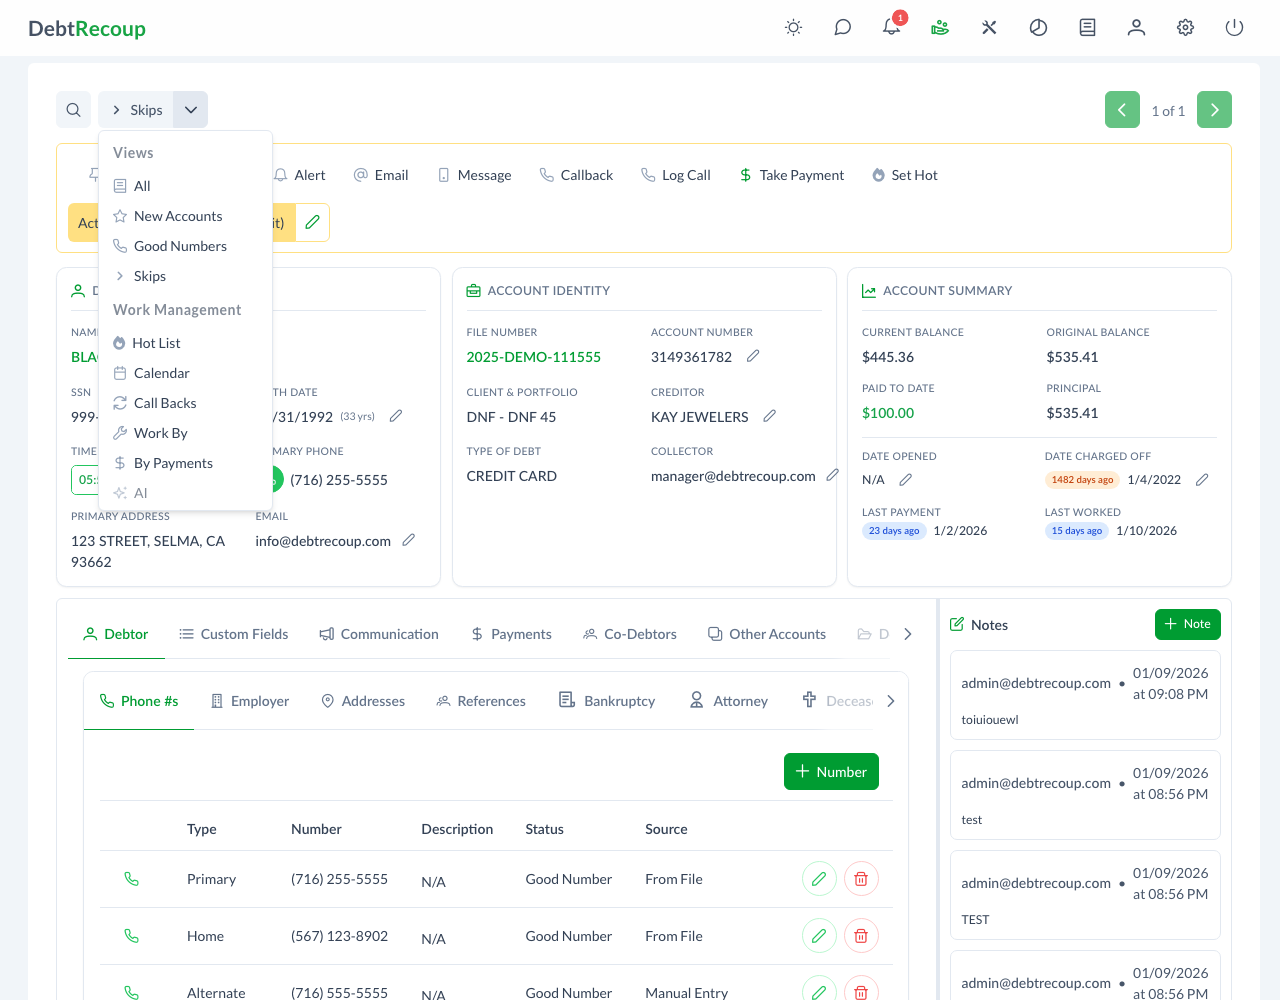Click the theme brightness icon
Image resolution: width=1280 pixels, height=1000 pixels.
793,27
